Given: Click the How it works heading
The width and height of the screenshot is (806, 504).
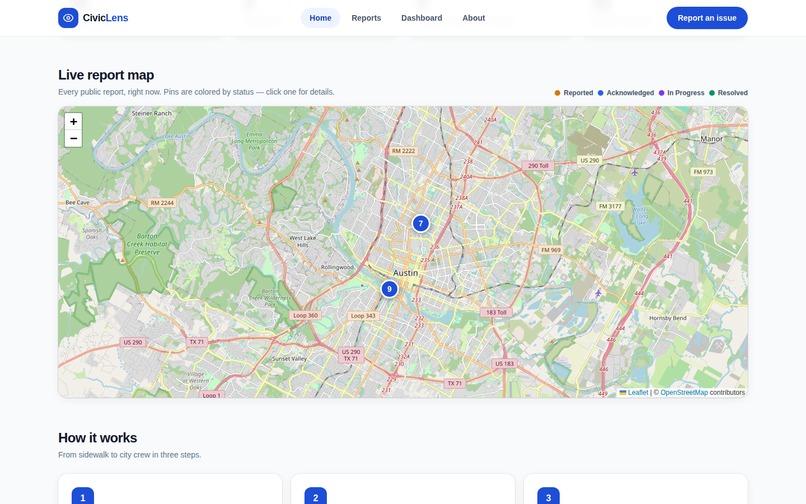Looking at the screenshot, I should point(98,438).
